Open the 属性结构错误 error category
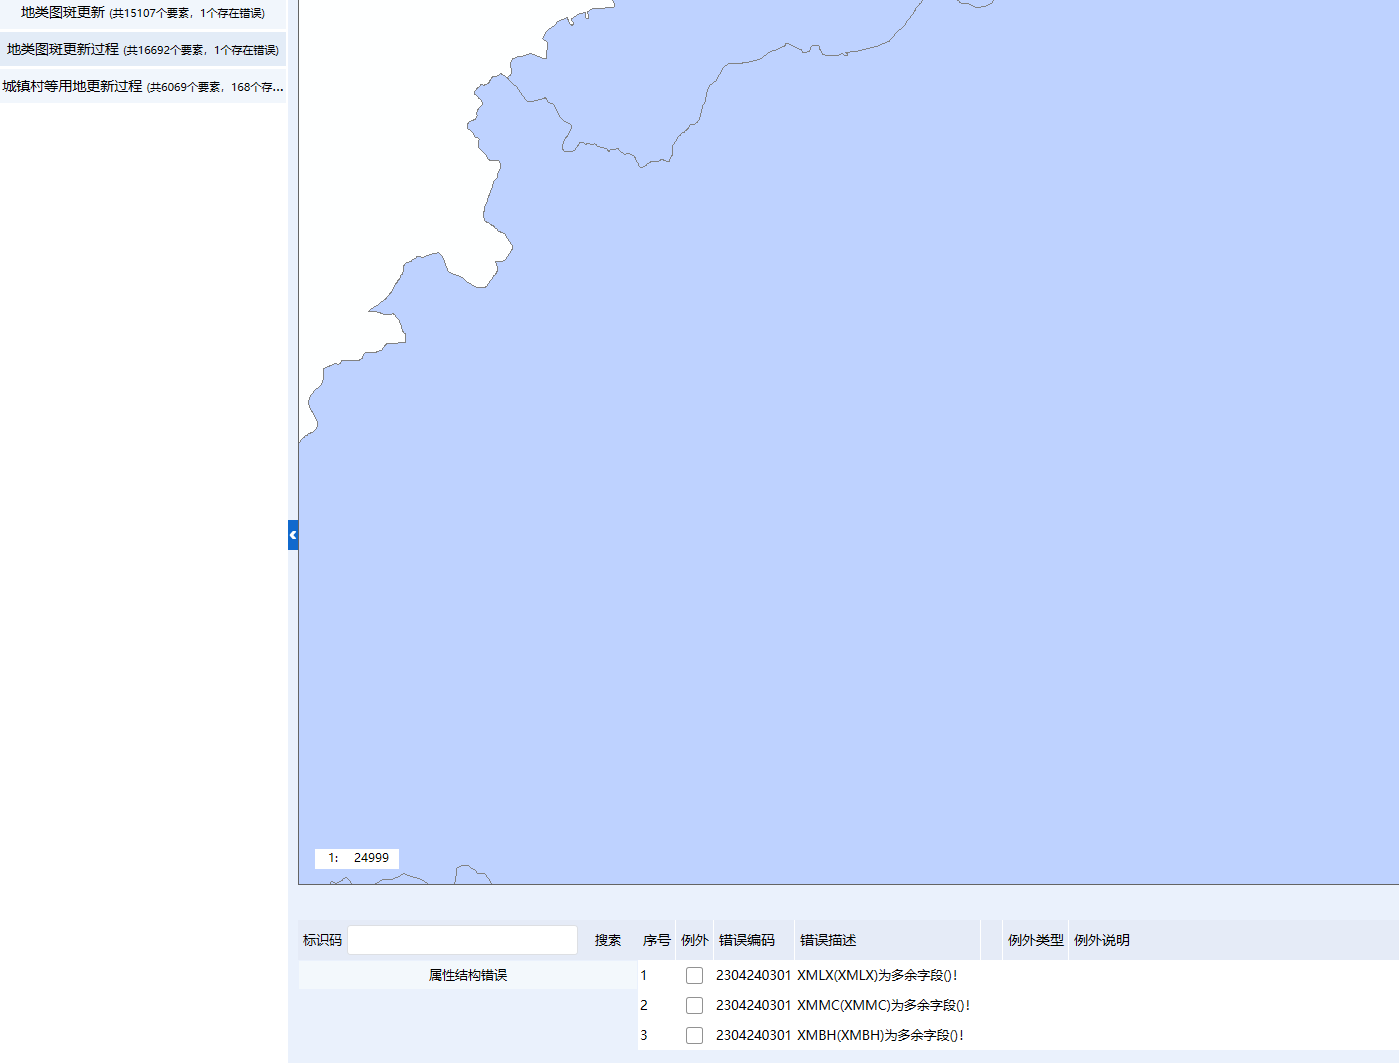1399x1063 pixels. [468, 975]
